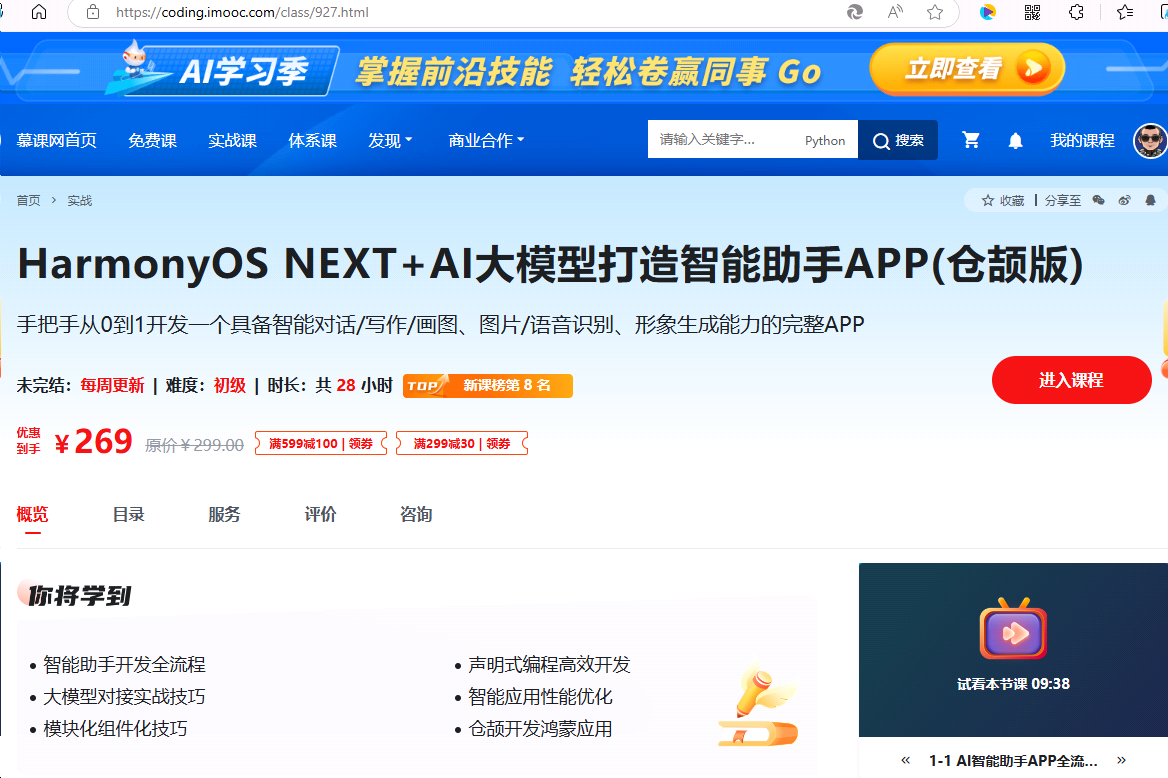Click the TOP 新课榜第8名 badge

coord(488,385)
